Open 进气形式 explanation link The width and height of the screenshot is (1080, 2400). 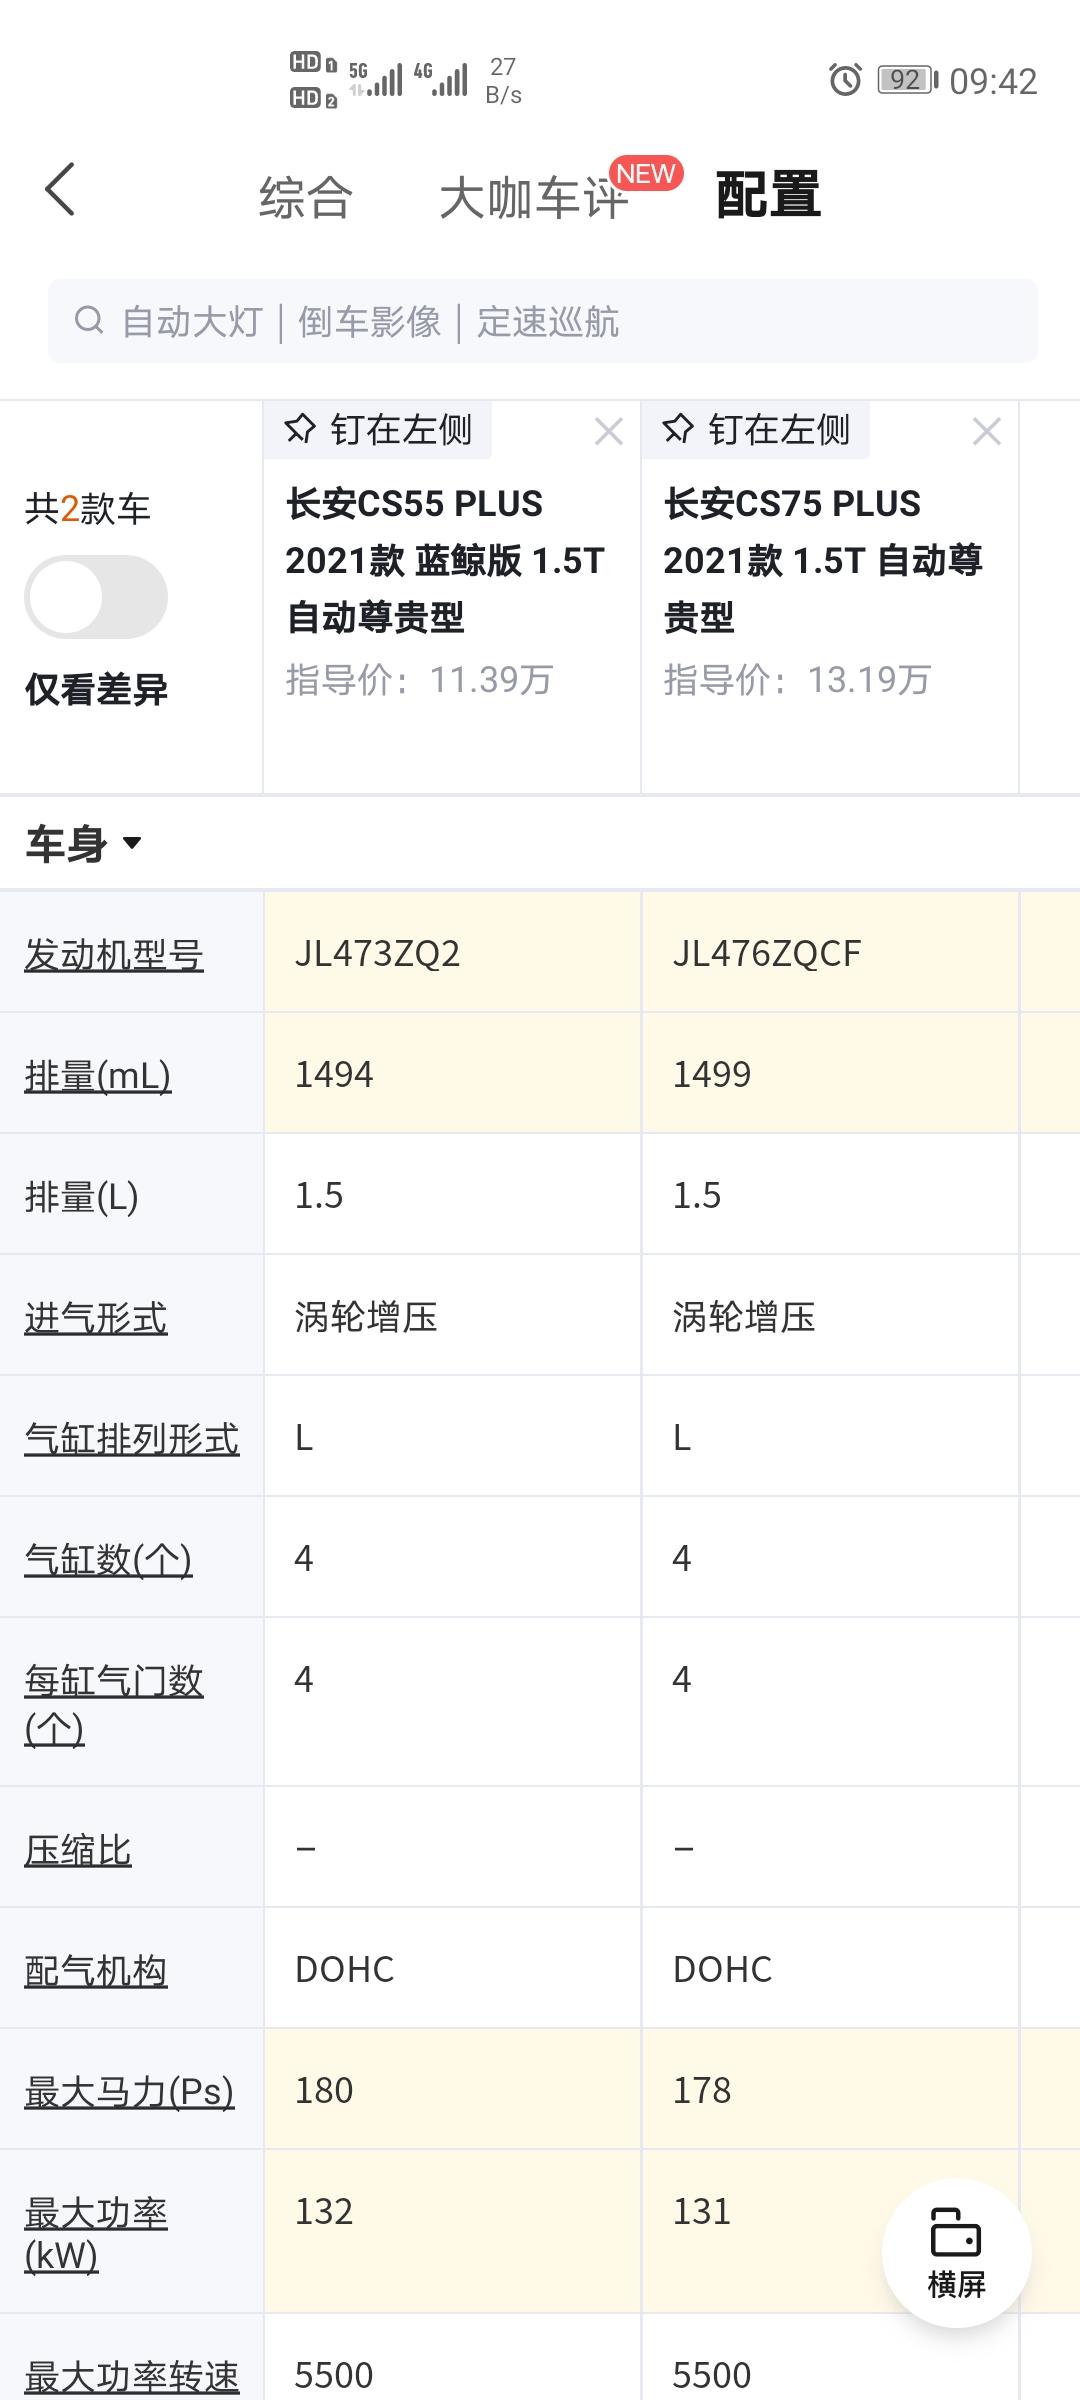tap(96, 1318)
